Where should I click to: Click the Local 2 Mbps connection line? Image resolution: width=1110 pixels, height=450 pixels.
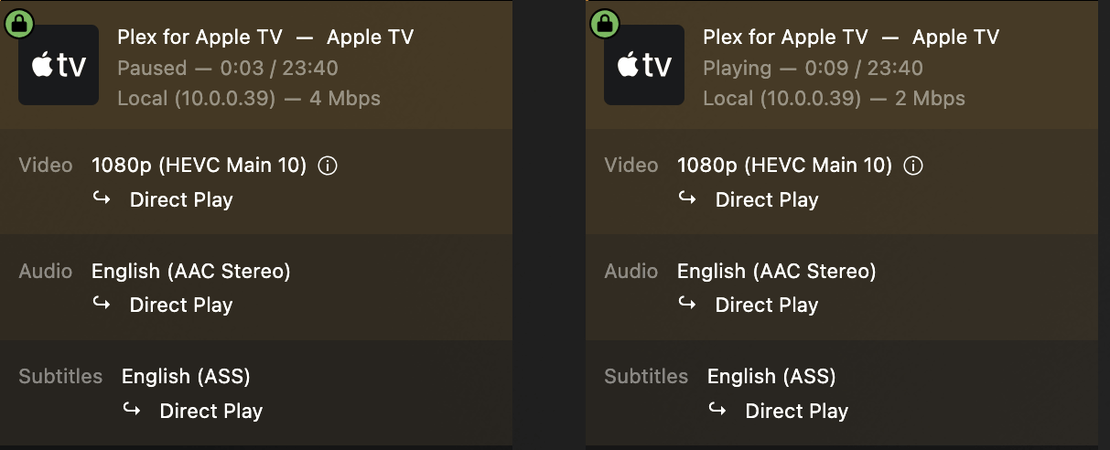[x=834, y=98]
